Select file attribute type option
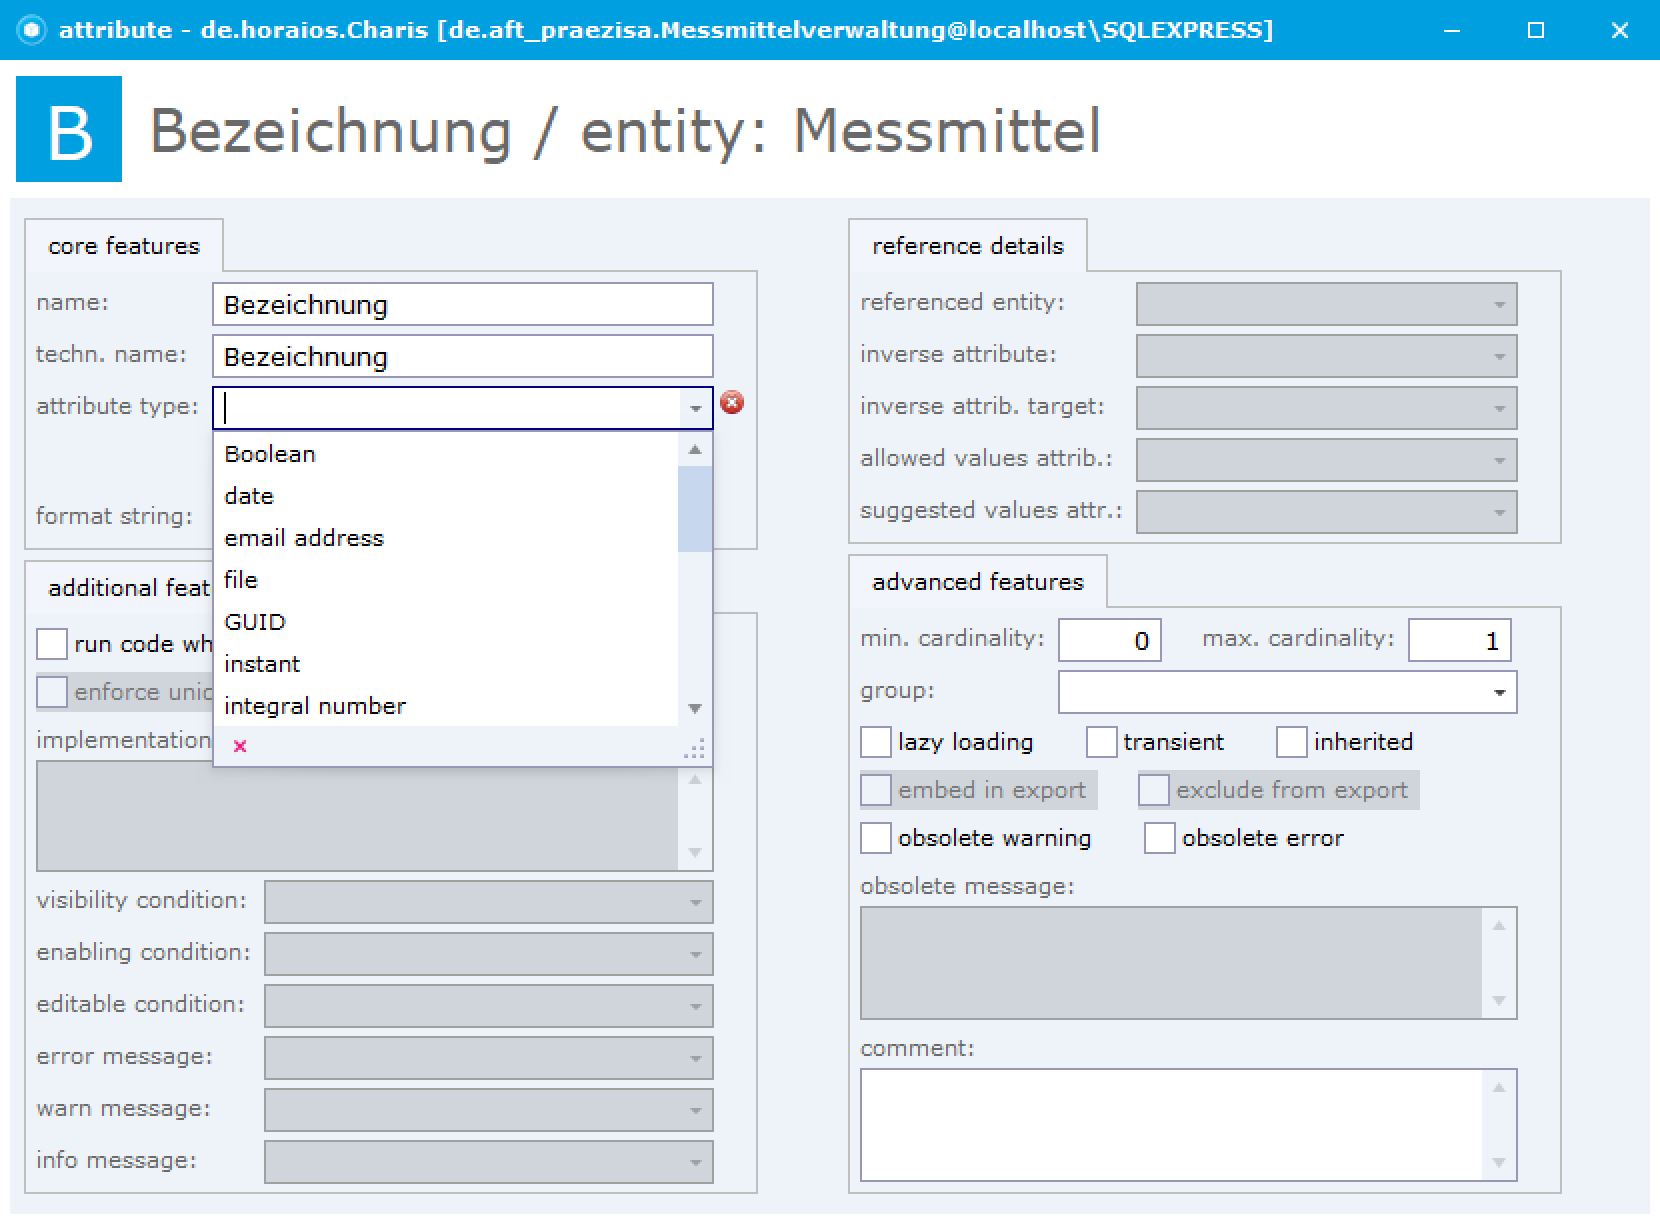 coord(446,580)
